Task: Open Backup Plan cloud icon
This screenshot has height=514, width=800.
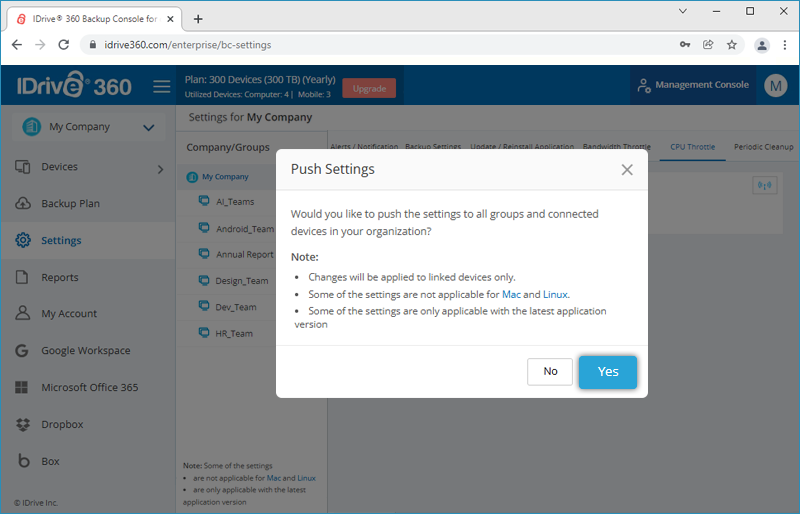Action: [x=23, y=204]
